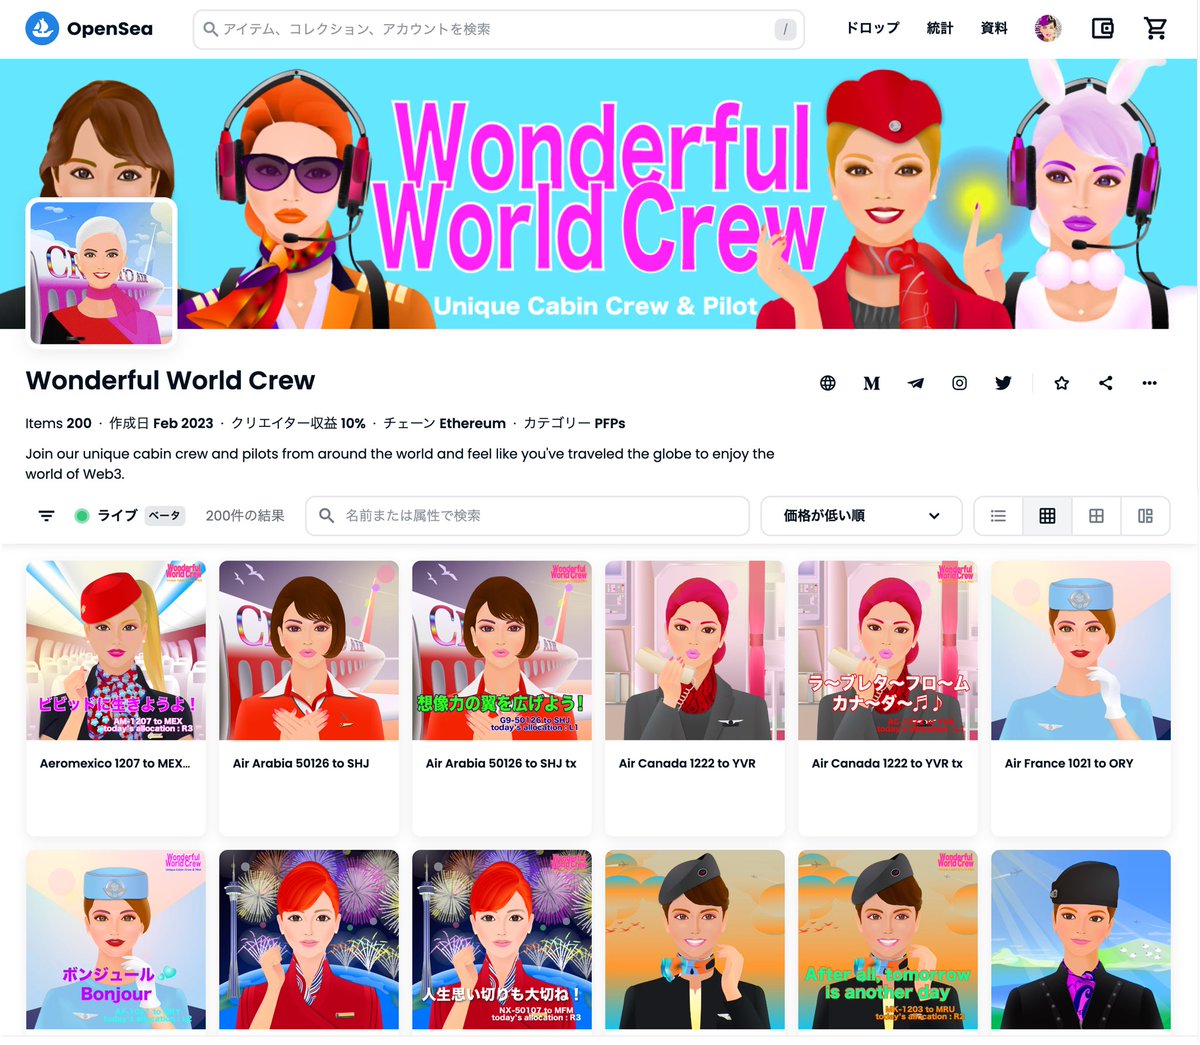Open Air Arabia 50126 to SHJ tx image
The width and height of the screenshot is (1200, 1045).
(x=502, y=650)
